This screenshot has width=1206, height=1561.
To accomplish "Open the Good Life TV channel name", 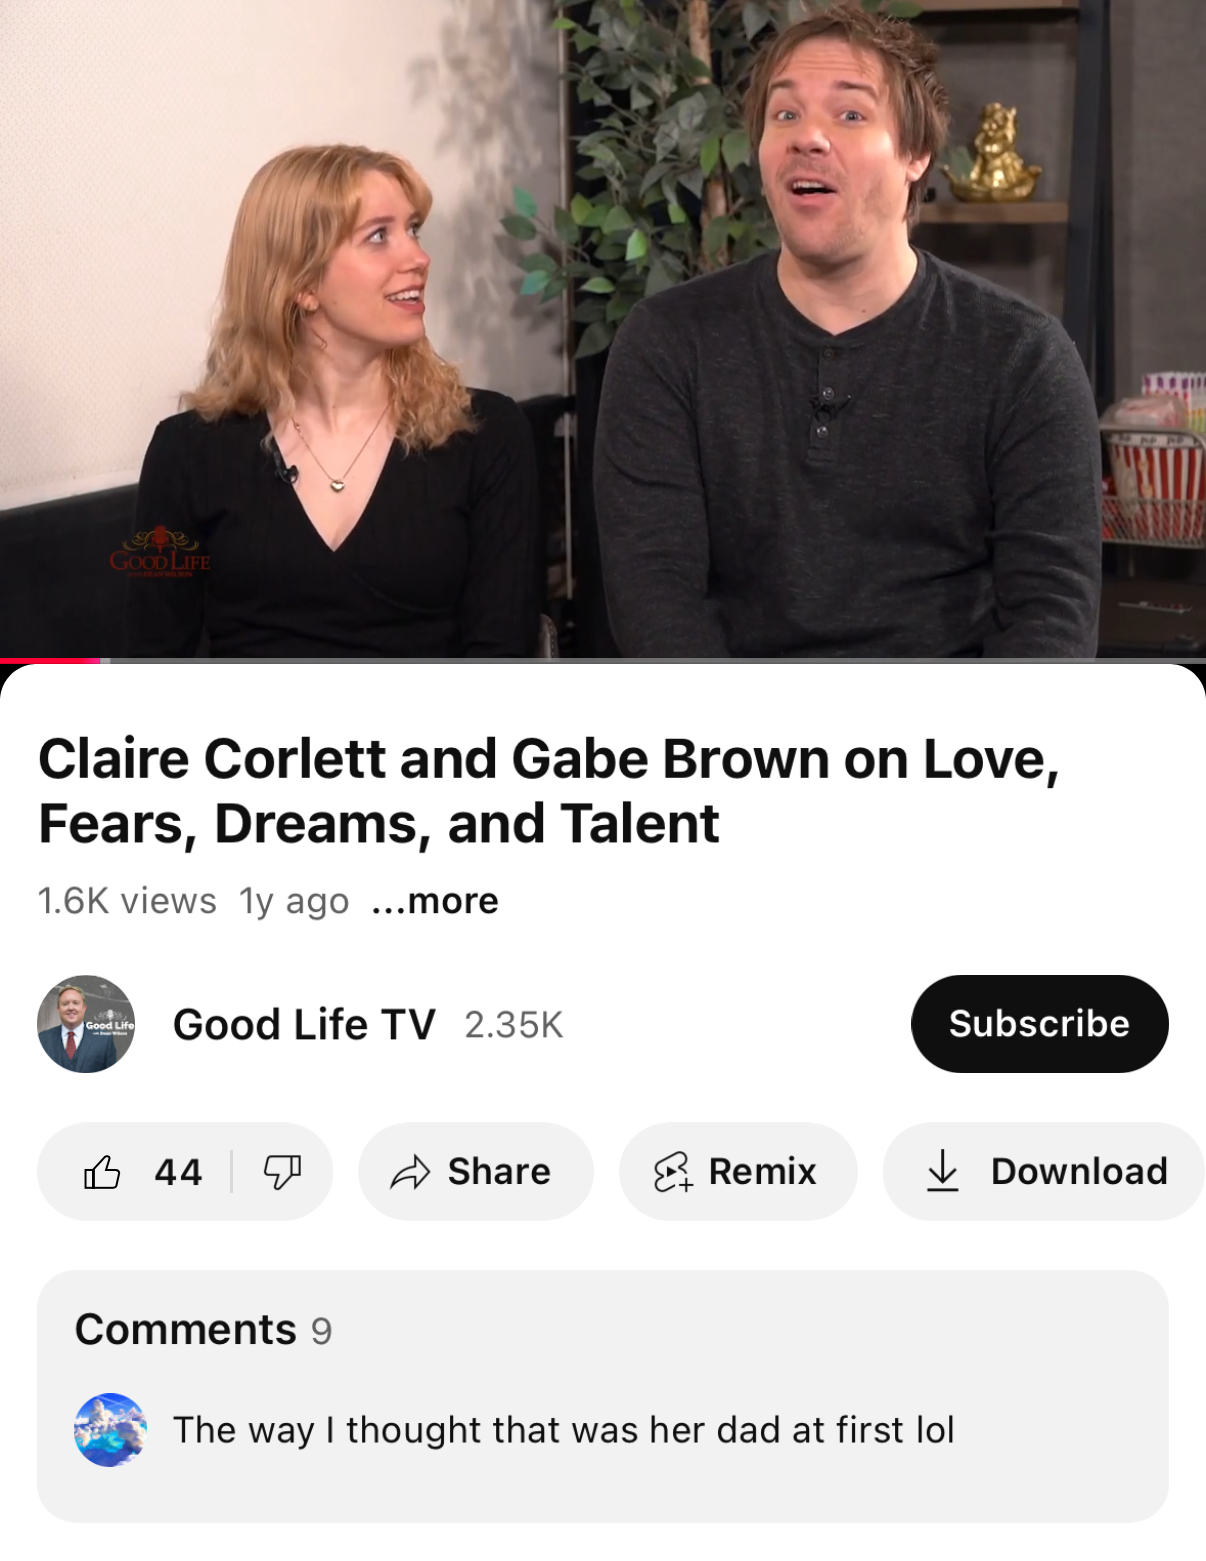I will tap(304, 1025).
